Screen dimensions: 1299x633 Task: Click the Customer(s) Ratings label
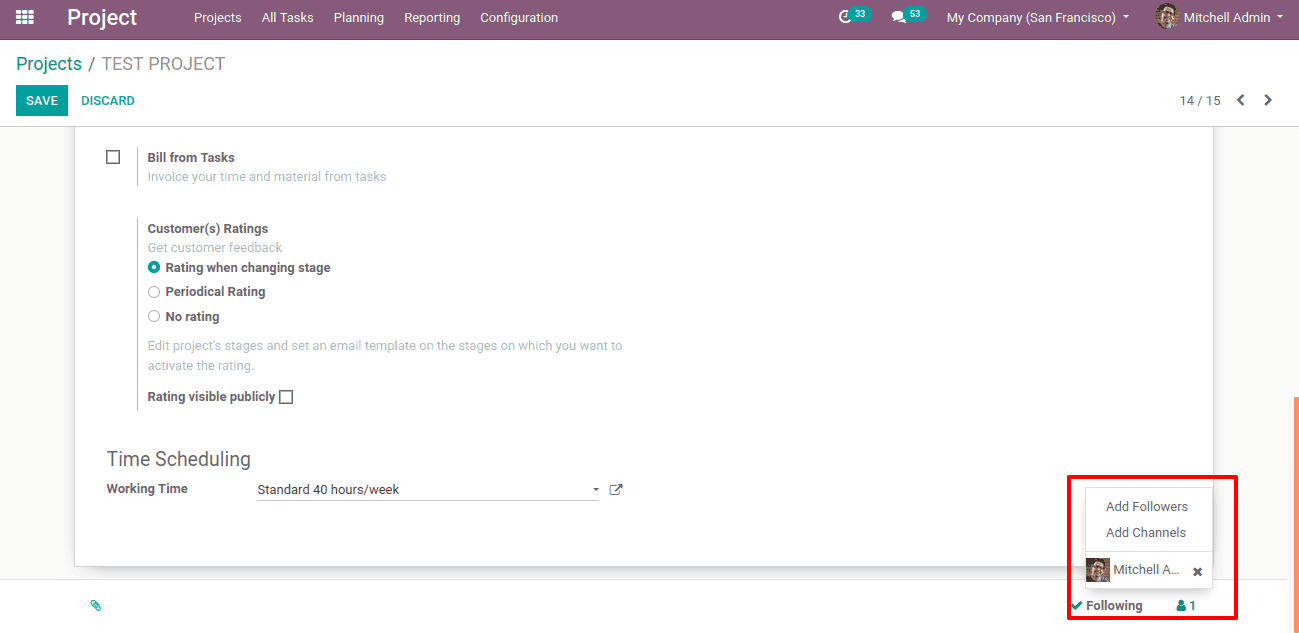tap(208, 228)
